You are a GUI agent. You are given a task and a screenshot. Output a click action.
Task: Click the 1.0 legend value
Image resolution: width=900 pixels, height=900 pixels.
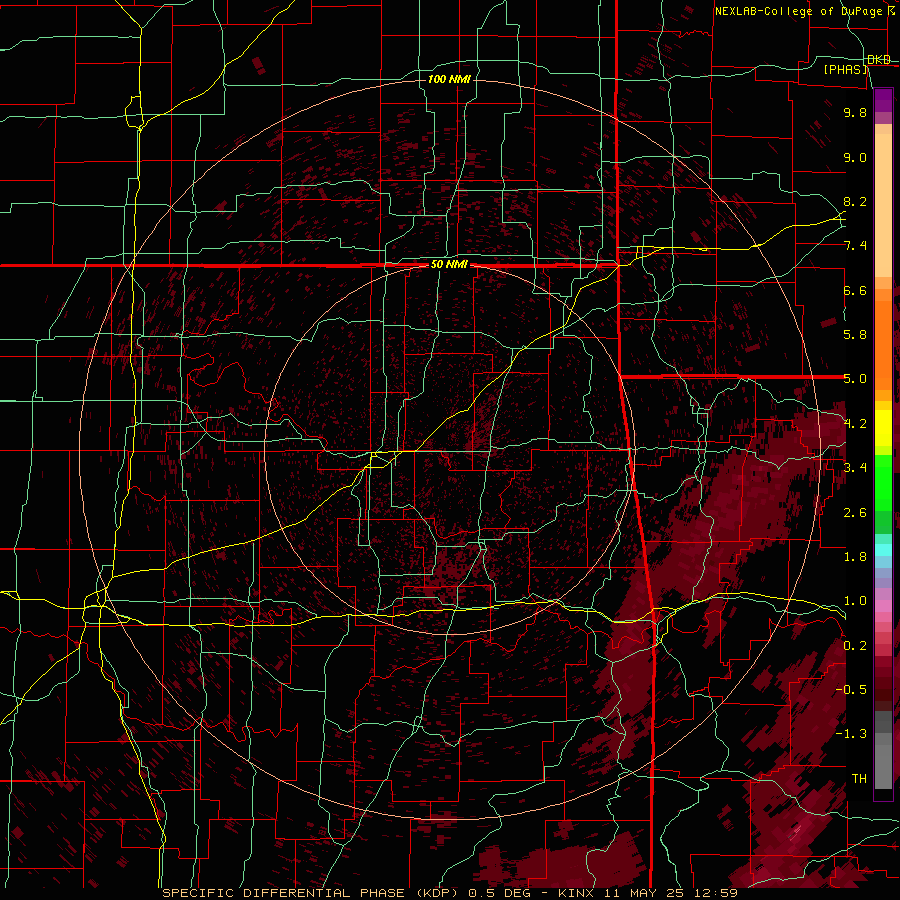pyautogui.click(x=855, y=601)
